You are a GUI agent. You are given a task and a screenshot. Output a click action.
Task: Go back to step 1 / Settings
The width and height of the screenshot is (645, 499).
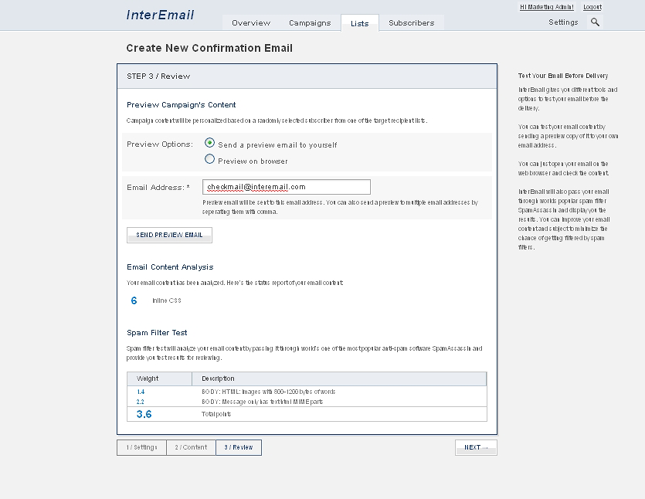pyautogui.click(x=141, y=447)
